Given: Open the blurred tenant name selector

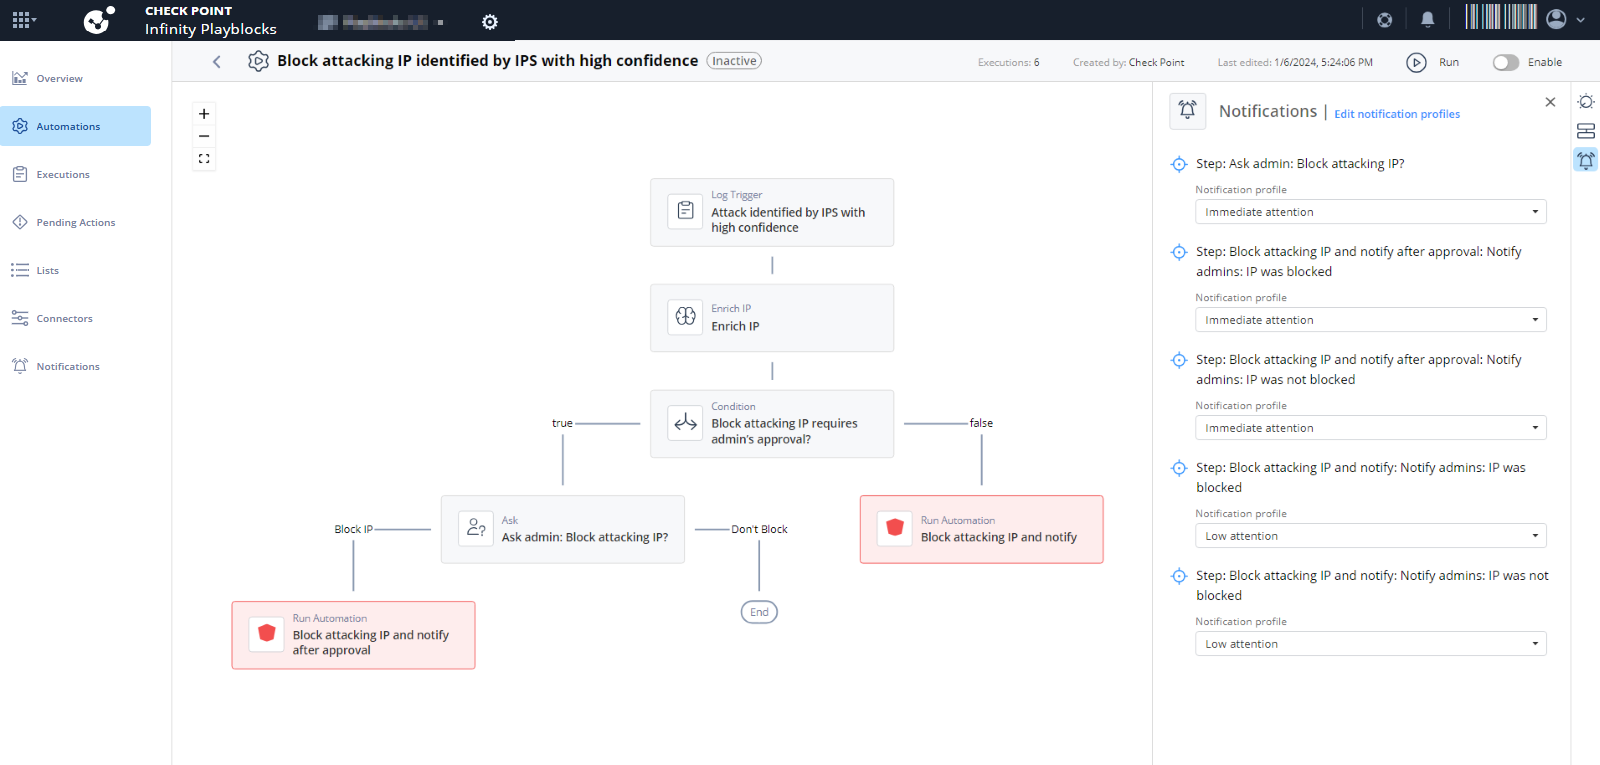Looking at the screenshot, I should click(380, 22).
